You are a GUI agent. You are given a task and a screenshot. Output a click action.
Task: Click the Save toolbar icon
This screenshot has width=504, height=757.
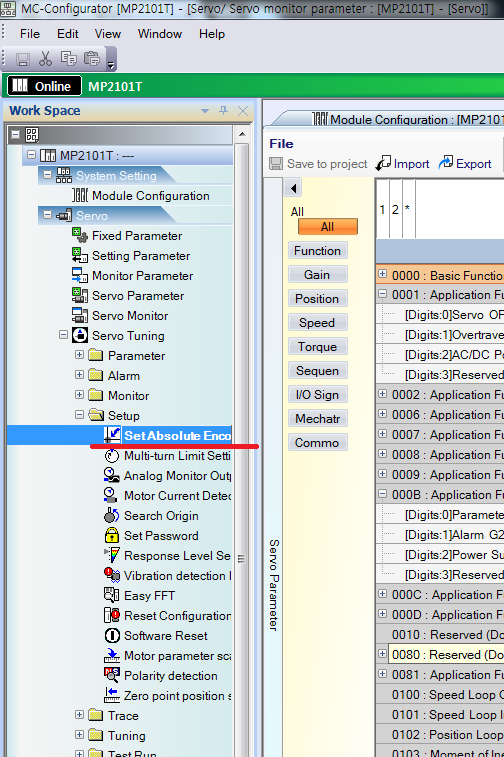pyautogui.click(x=23, y=59)
